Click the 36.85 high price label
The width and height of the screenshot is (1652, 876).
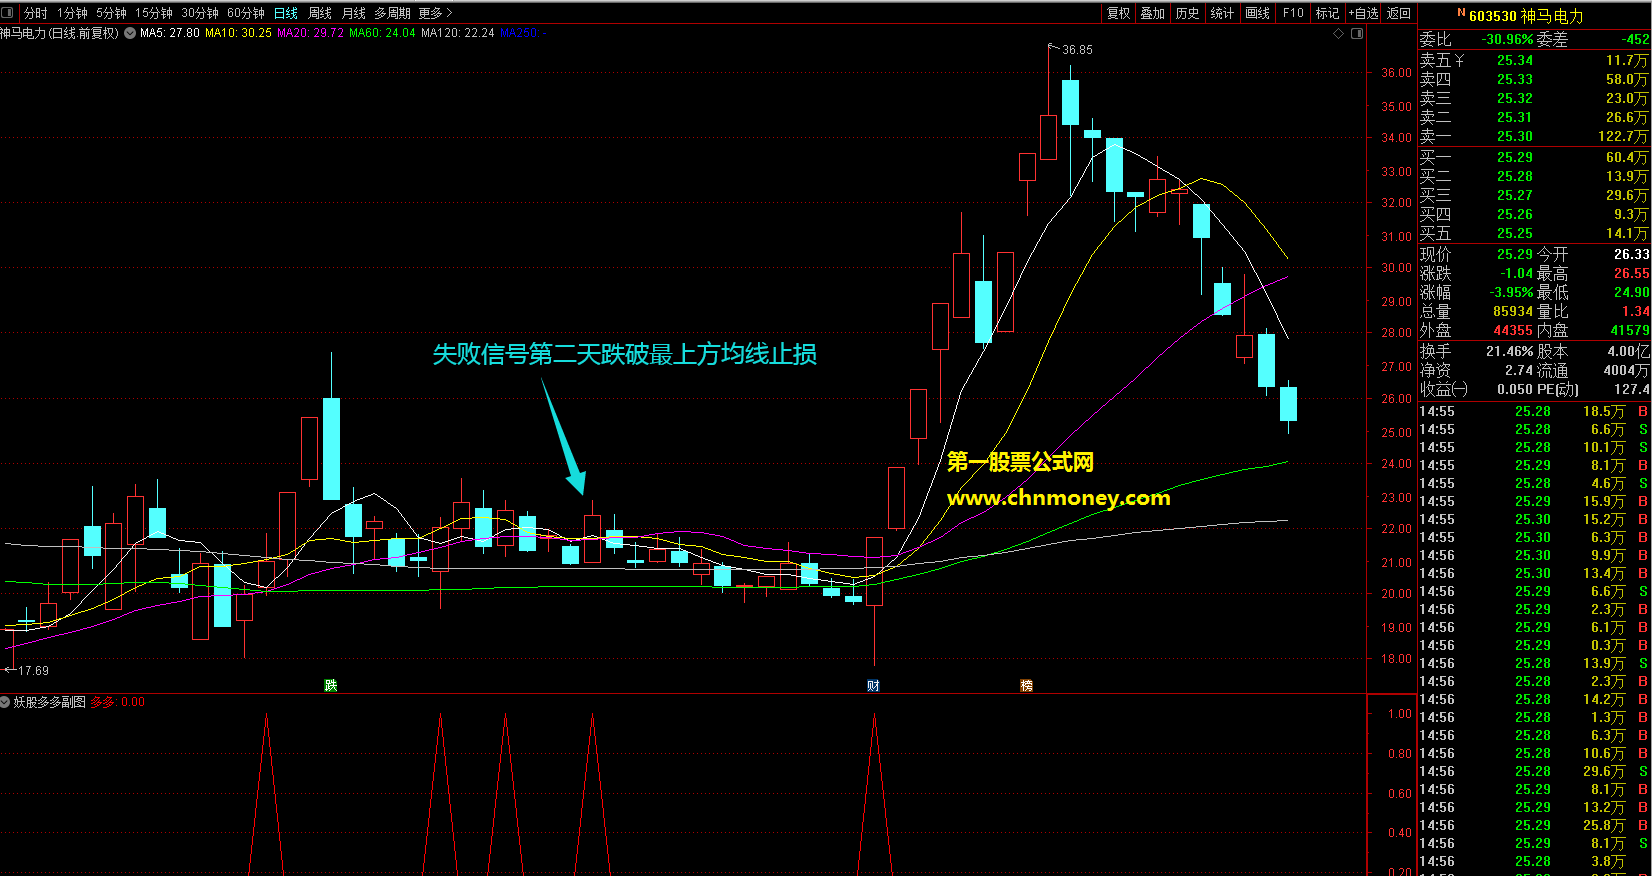coord(1077,50)
